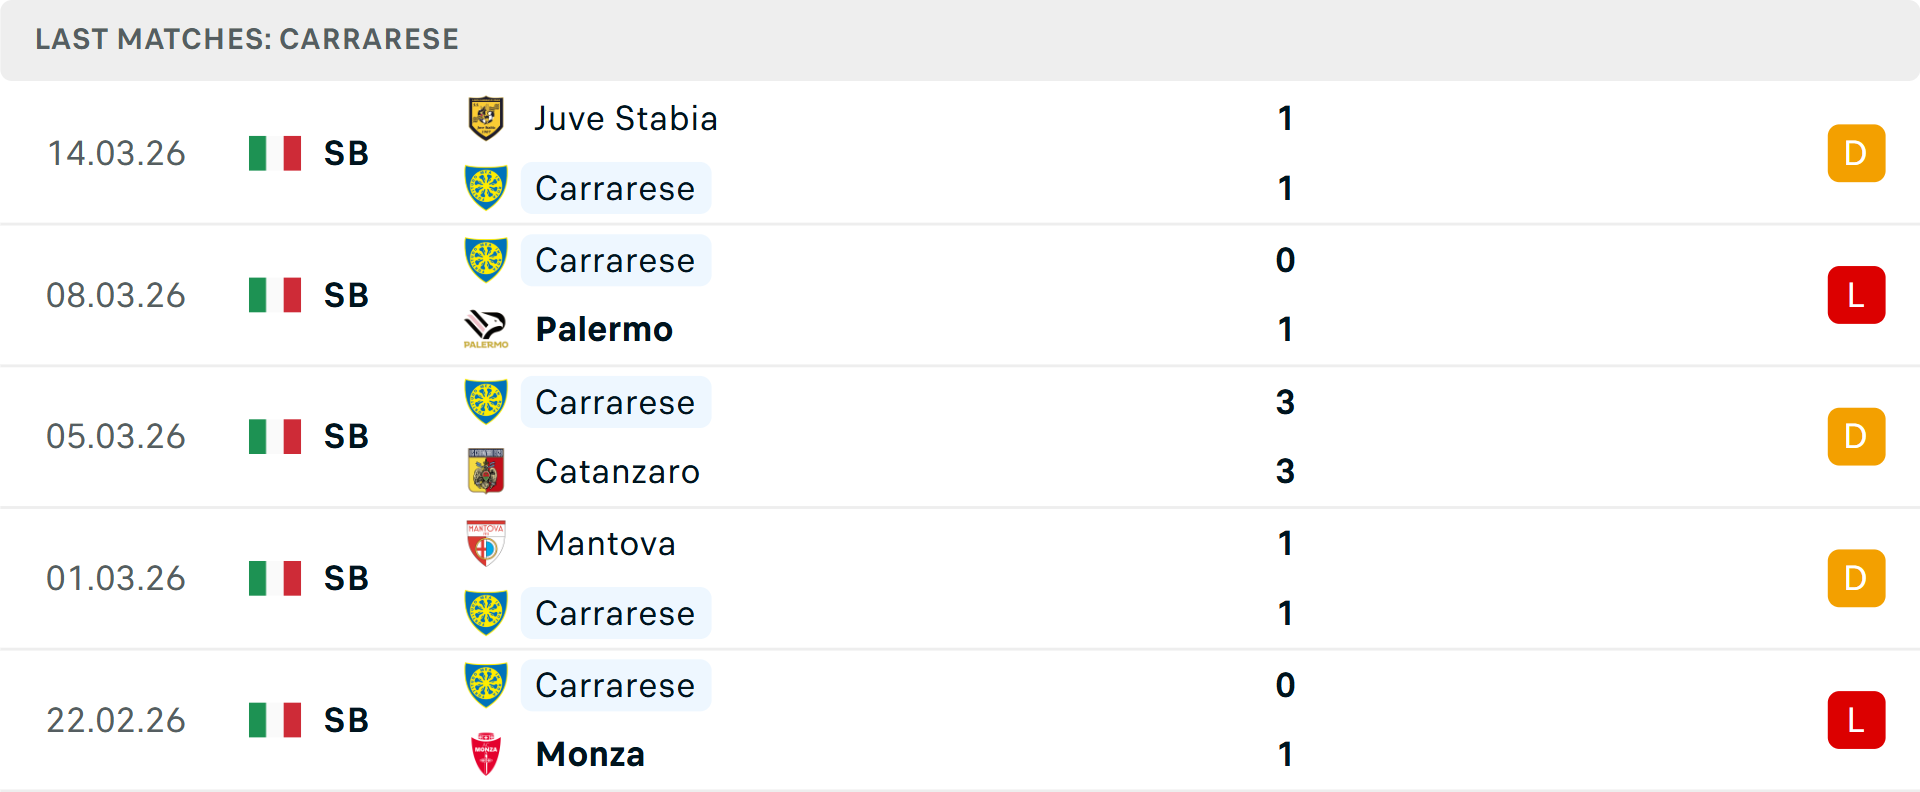Screen dimensions: 1920x792
Task: Click the Palermo club logo
Action: pyautogui.click(x=486, y=329)
